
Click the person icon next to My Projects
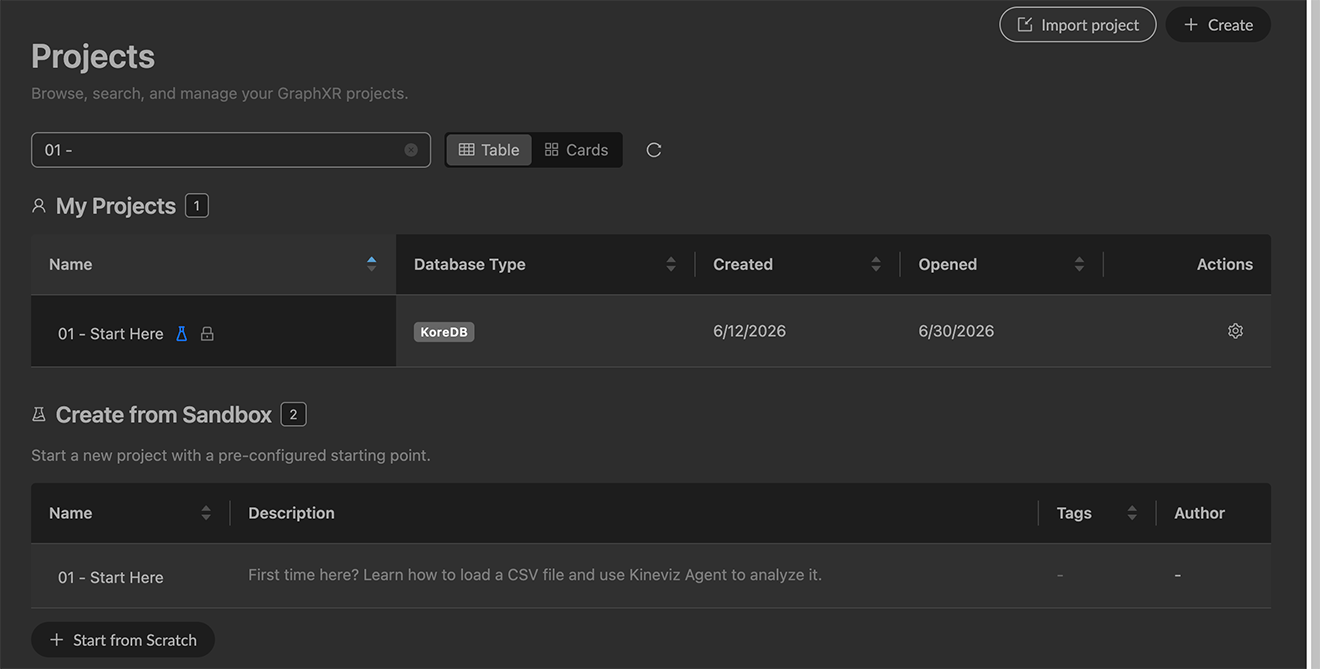39,206
